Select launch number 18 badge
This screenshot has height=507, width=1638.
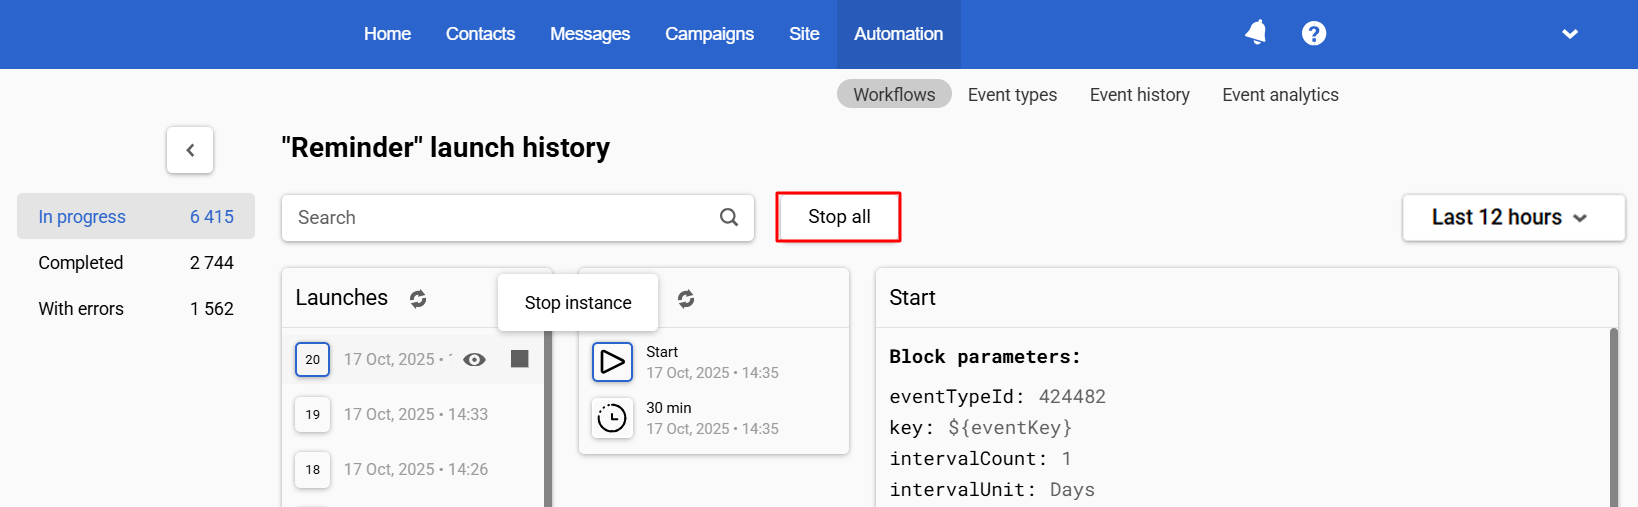click(313, 469)
